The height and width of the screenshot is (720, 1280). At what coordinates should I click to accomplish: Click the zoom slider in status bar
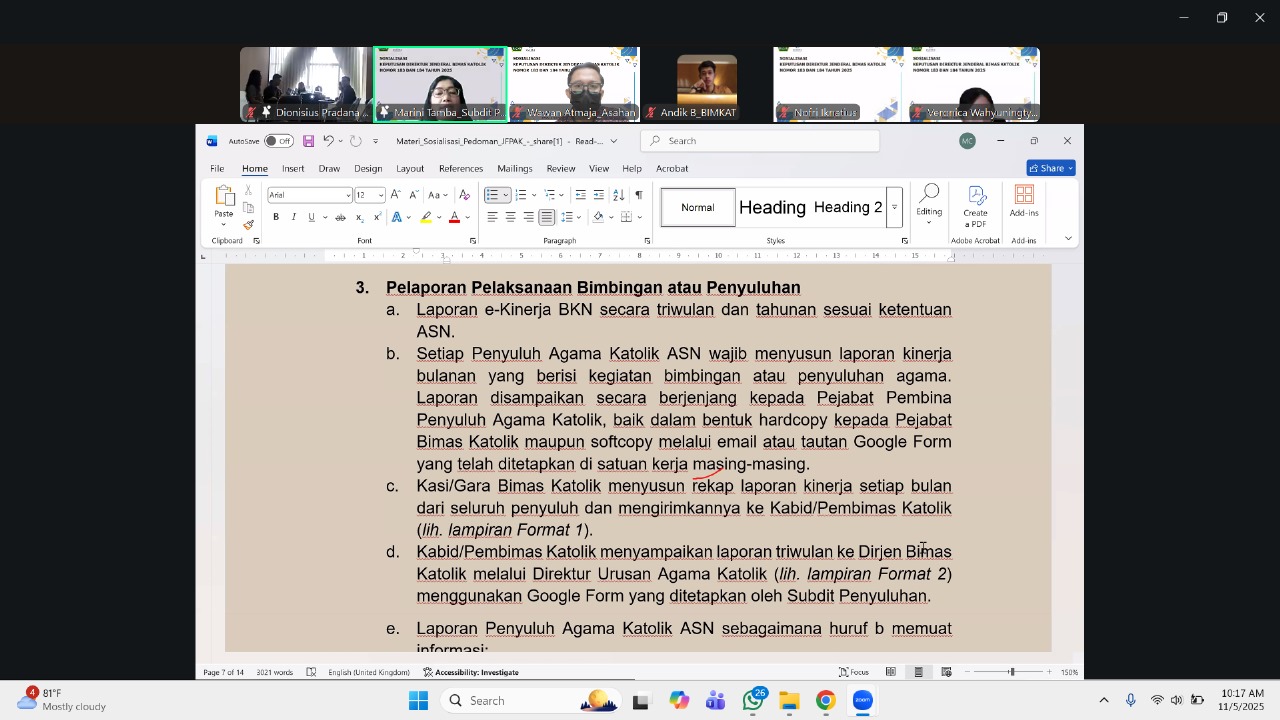click(1011, 672)
